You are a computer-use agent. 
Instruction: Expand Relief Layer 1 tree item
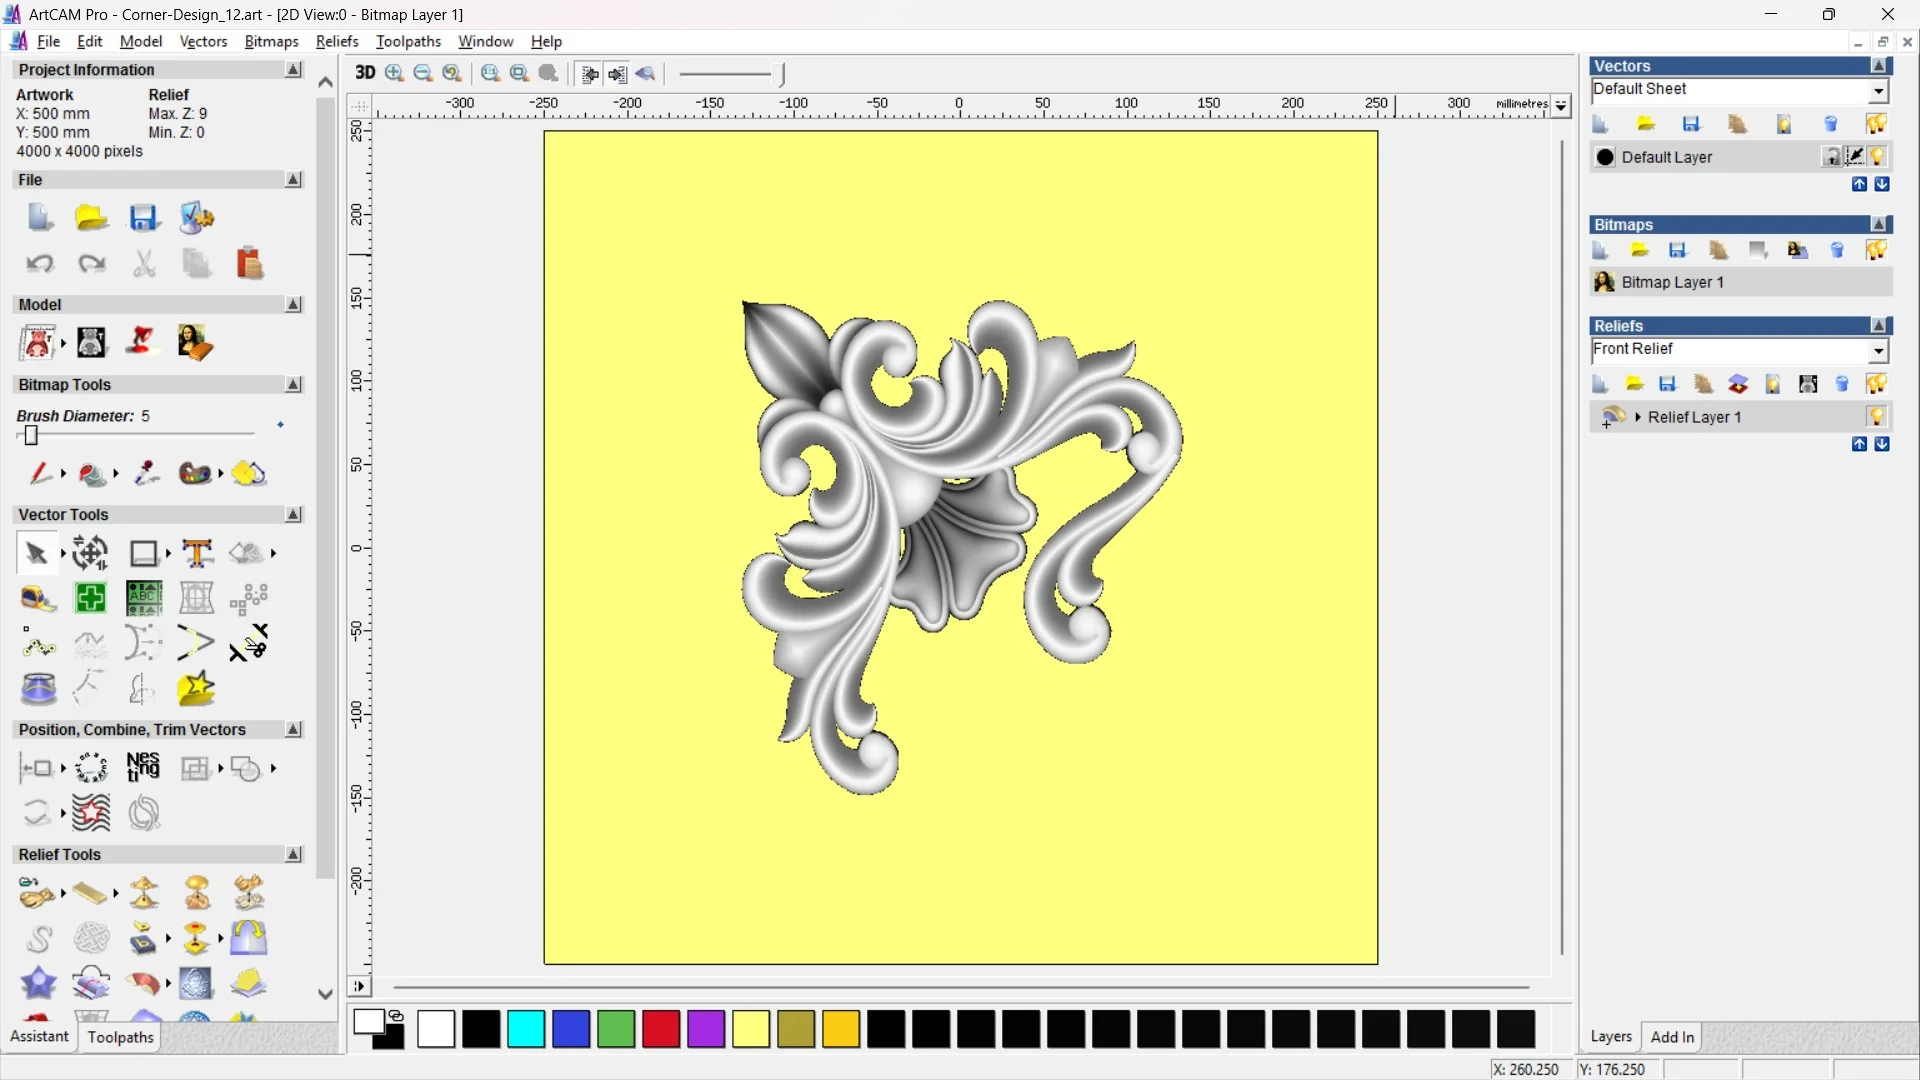[x=1639, y=417]
